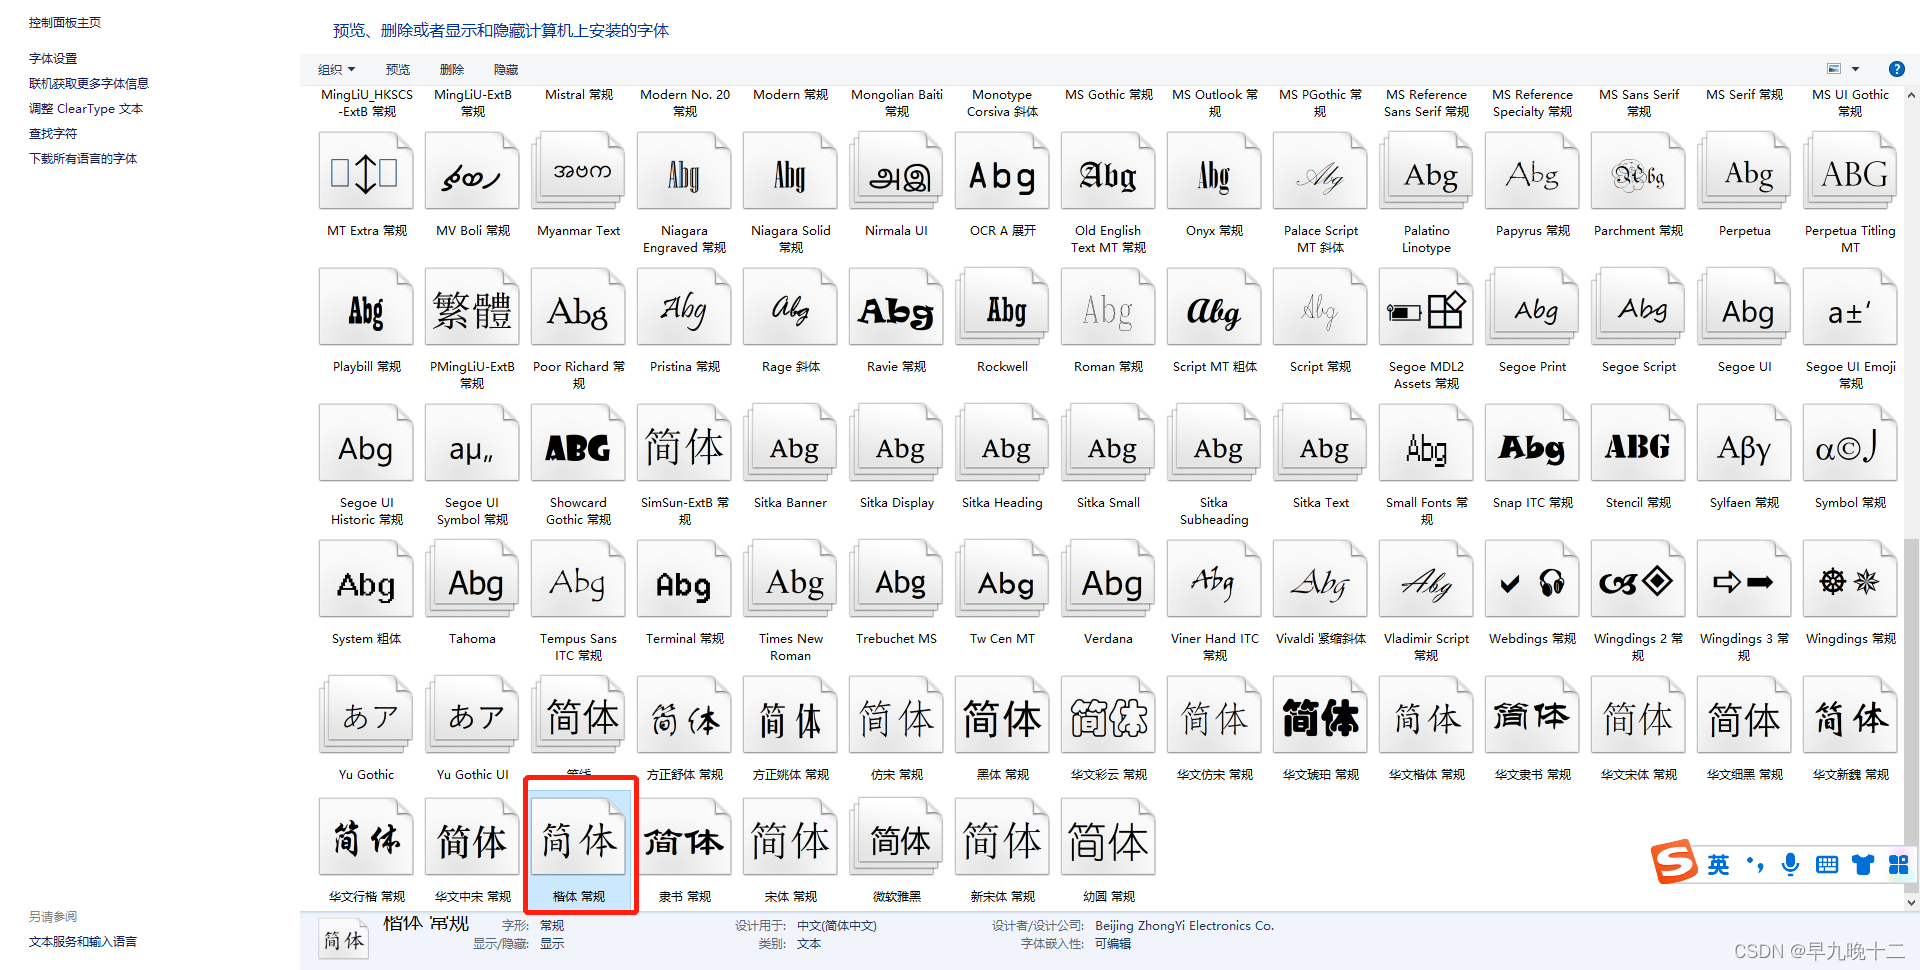
Task: Select the Papyrus font icon
Action: pyautogui.click(x=1532, y=173)
